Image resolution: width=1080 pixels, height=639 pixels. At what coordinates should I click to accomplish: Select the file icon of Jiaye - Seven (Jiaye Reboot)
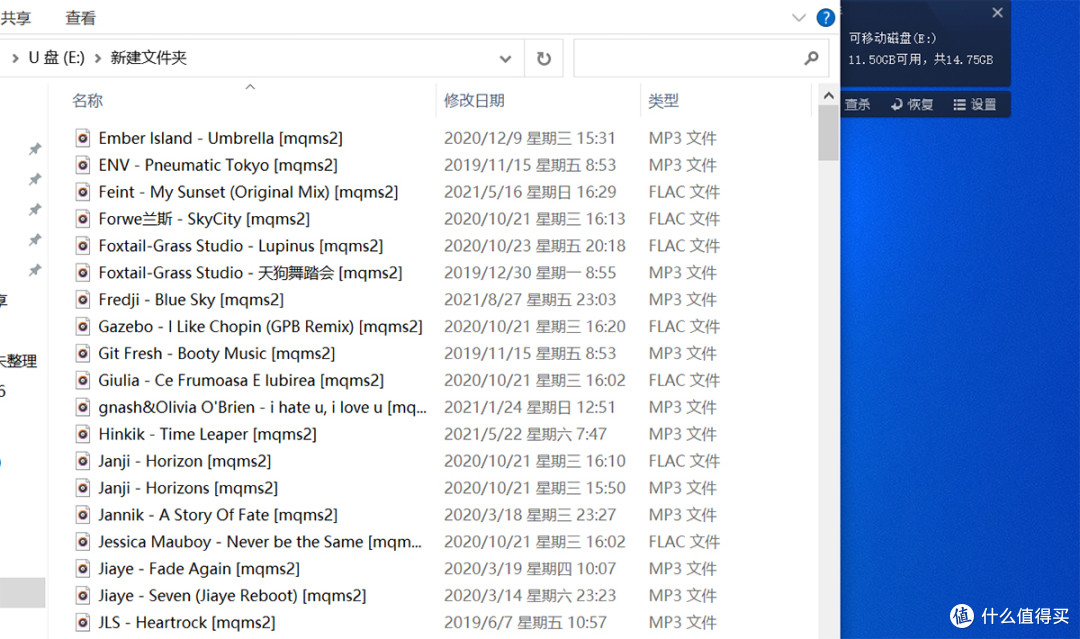pyautogui.click(x=83, y=595)
